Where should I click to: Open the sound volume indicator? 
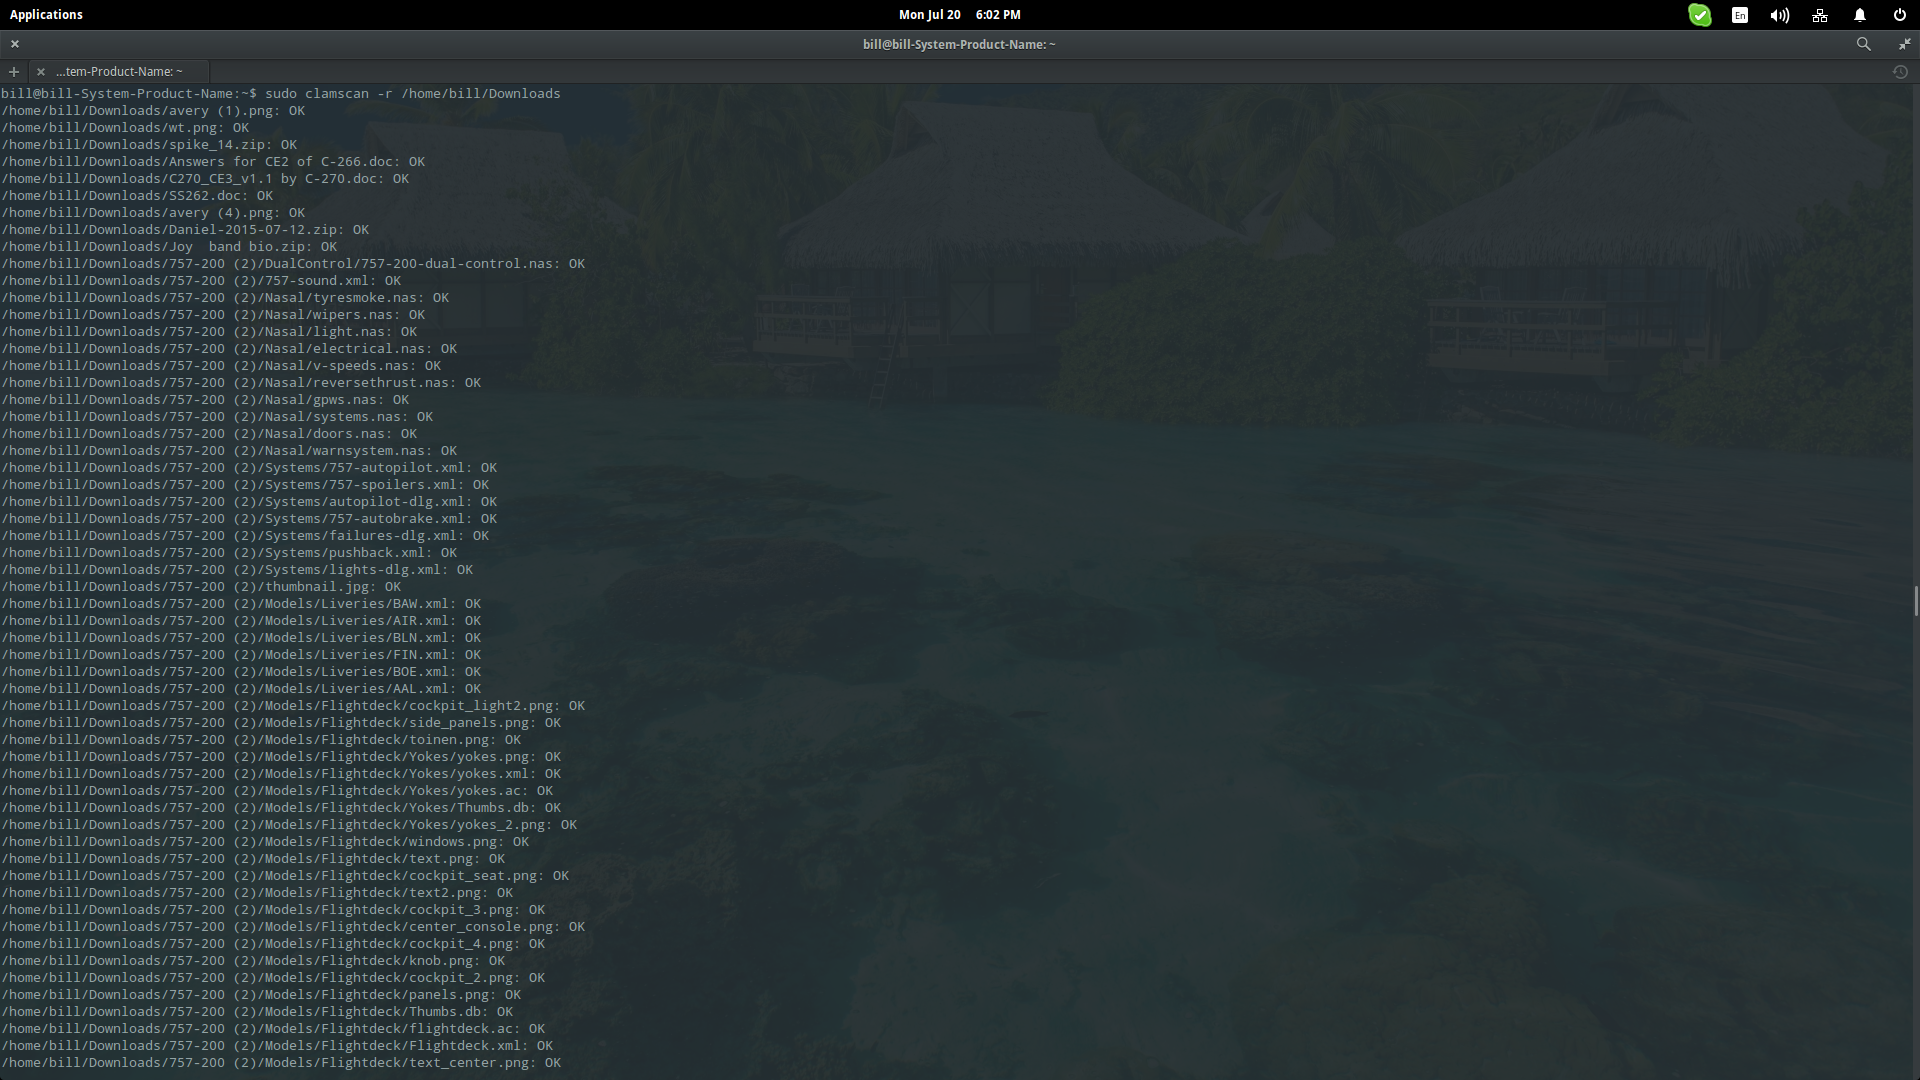1779,15
